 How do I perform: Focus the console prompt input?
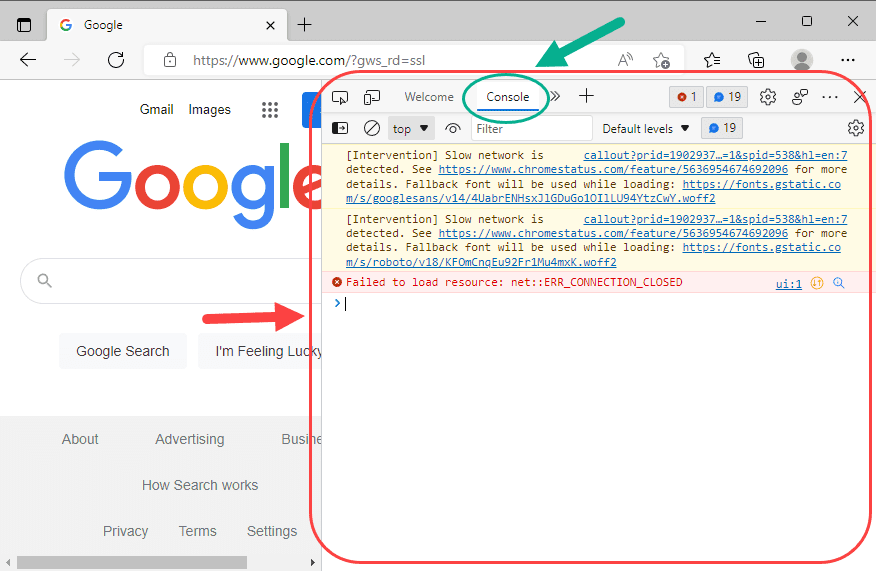[x=595, y=303]
